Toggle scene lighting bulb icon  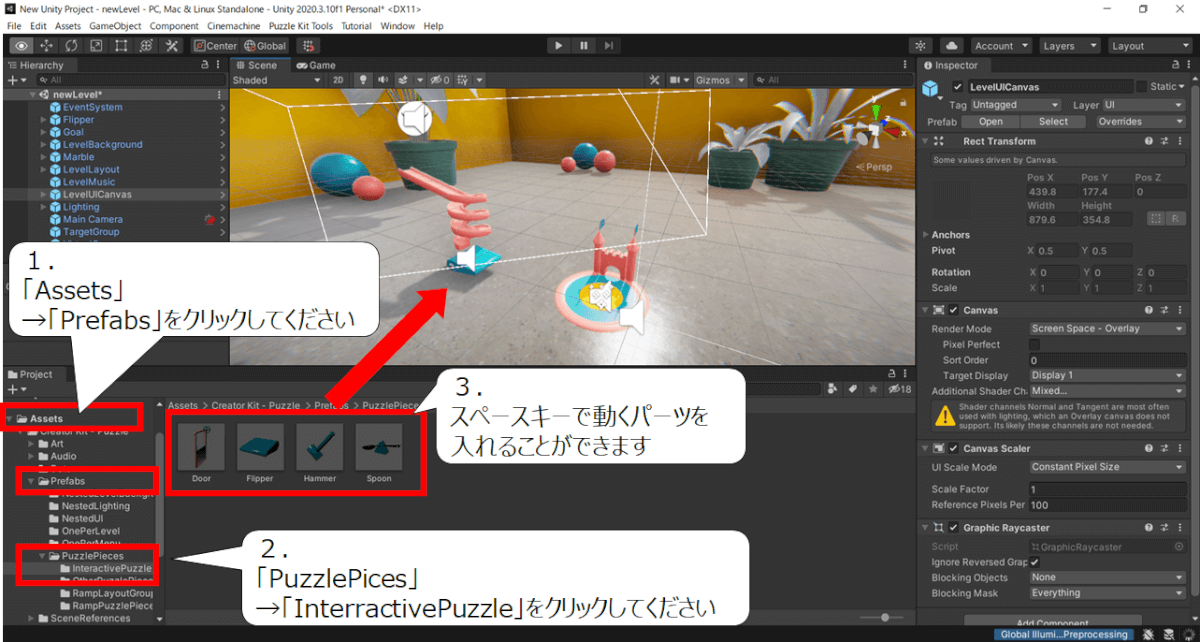(x=365, y=80)
